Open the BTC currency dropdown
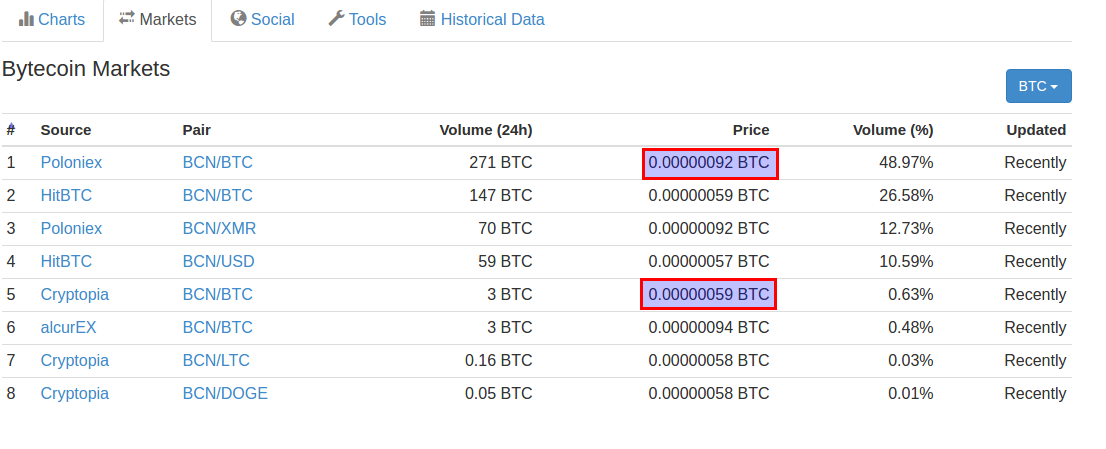The width and height of the screenshot is (1106, 449). [x=1038, y=86]
